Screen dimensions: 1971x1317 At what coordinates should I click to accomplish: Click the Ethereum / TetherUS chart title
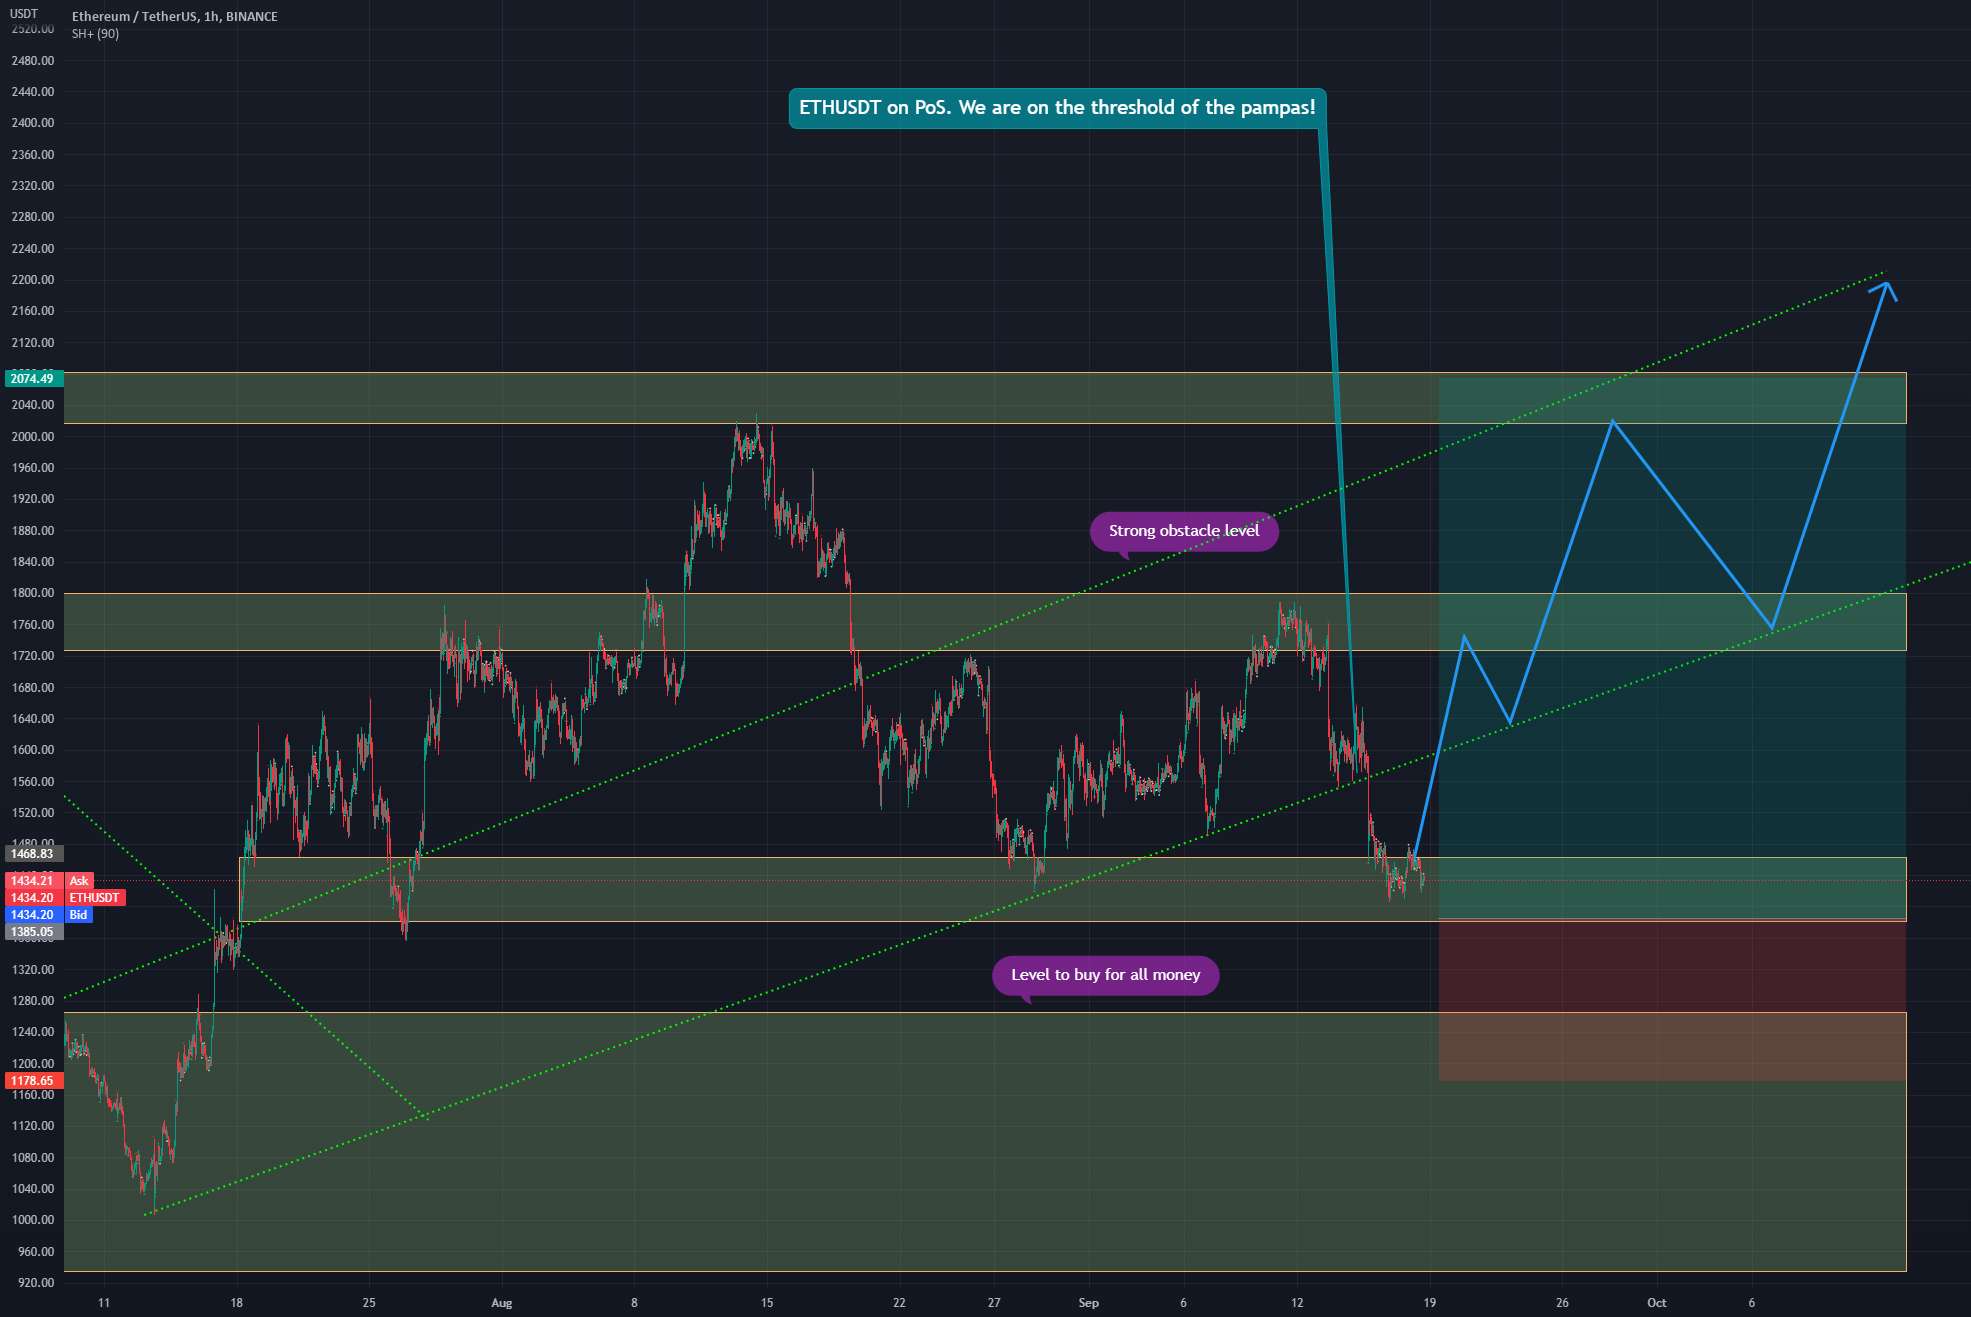tap(175, 16)
